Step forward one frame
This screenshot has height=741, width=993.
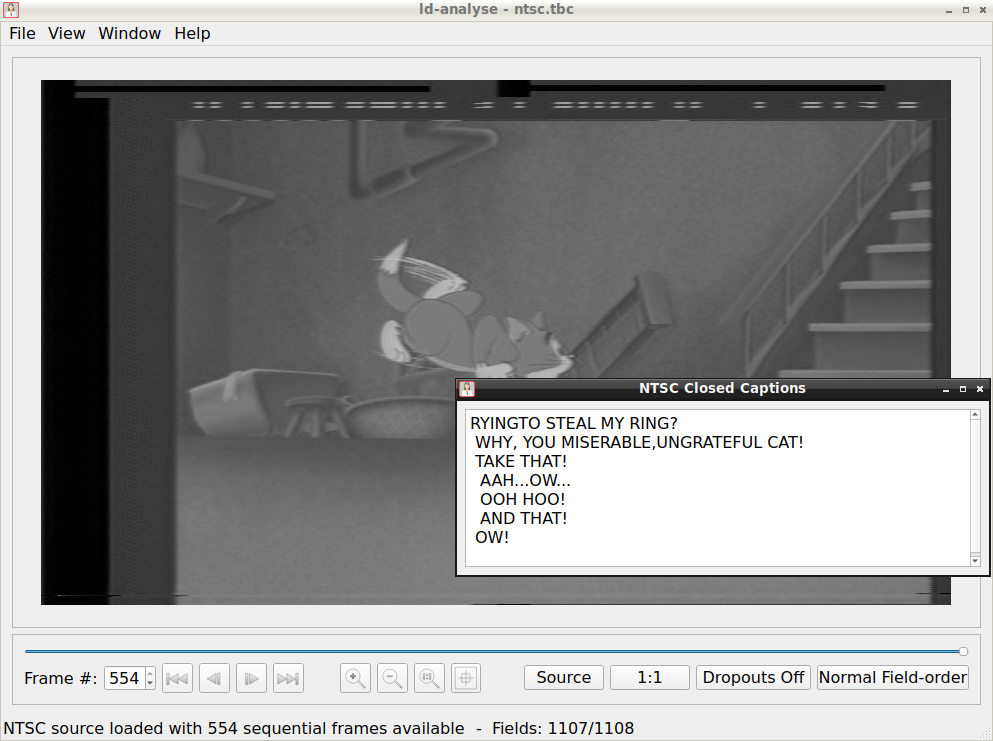(x=251, y=678)
